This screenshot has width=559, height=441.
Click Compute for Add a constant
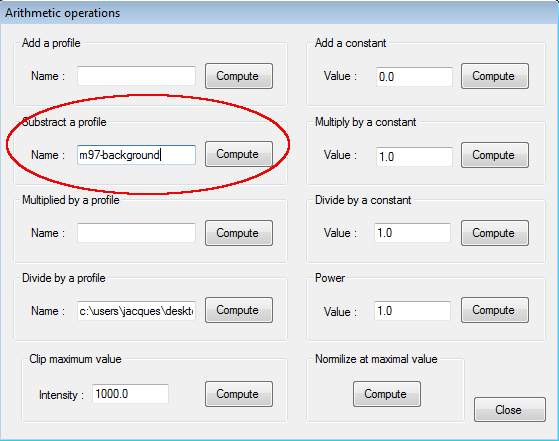click(x=494, y=76)
